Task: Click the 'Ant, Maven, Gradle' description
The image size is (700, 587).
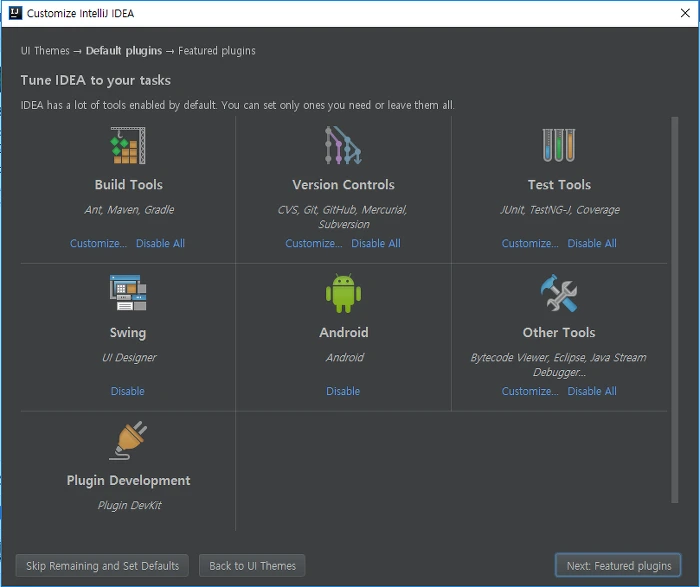Action: [x=129, y=209]
